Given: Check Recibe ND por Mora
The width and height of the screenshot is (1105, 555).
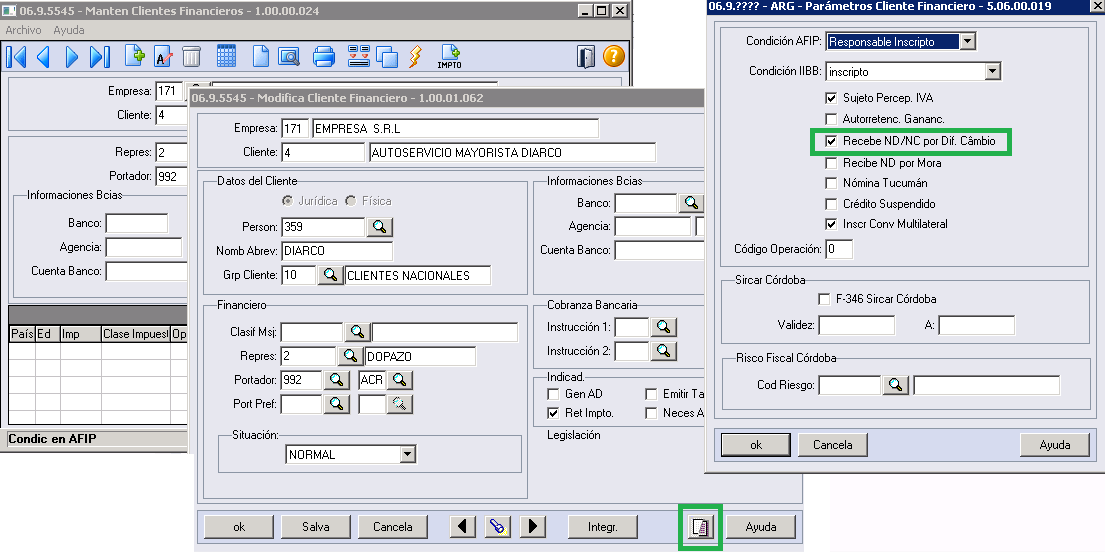Looking at the screenshot, I should coord(831,163).
